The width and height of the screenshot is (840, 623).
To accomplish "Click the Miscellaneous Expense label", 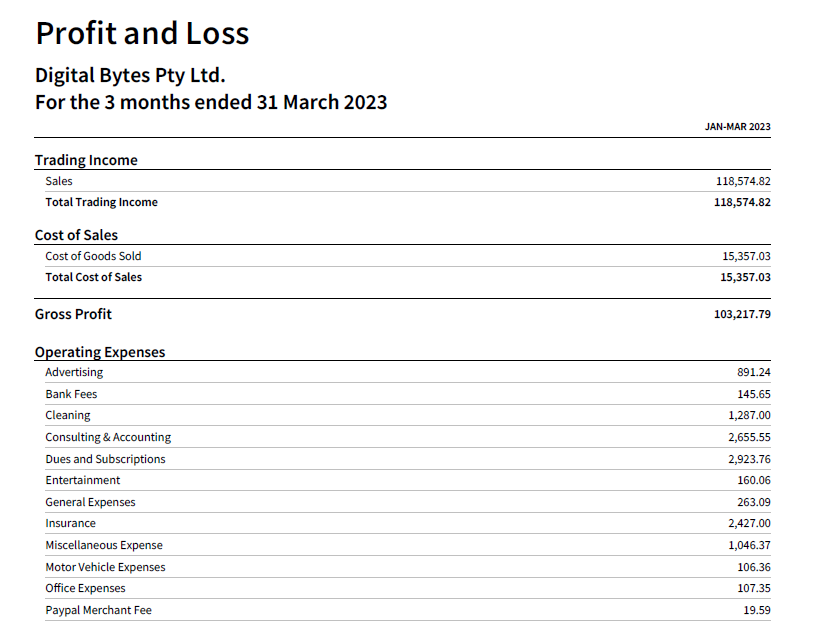I will point(104,545).
